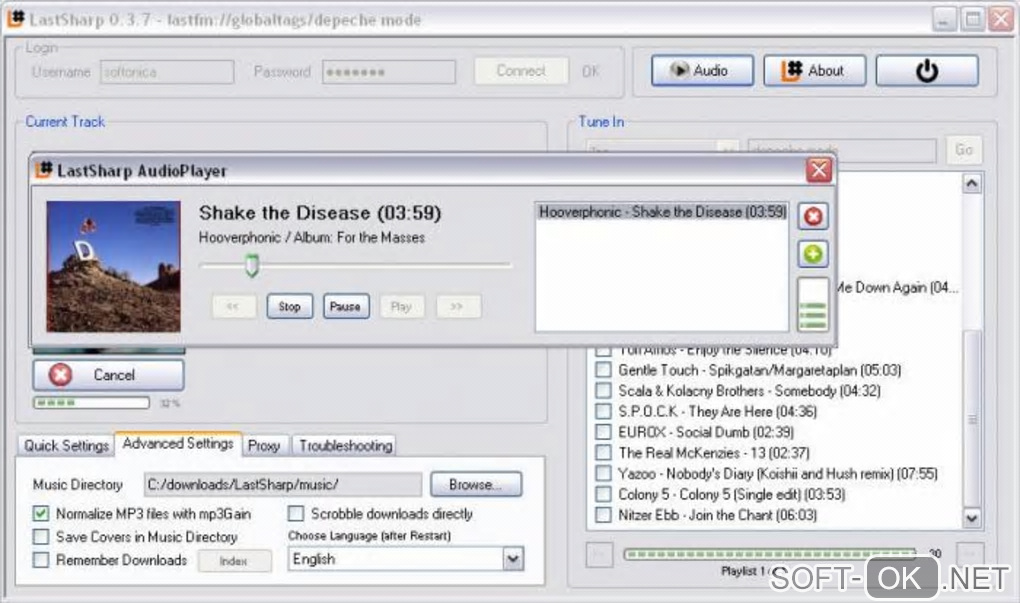
Task: Click the album cover thumbnail
Action: coord(113,267)
